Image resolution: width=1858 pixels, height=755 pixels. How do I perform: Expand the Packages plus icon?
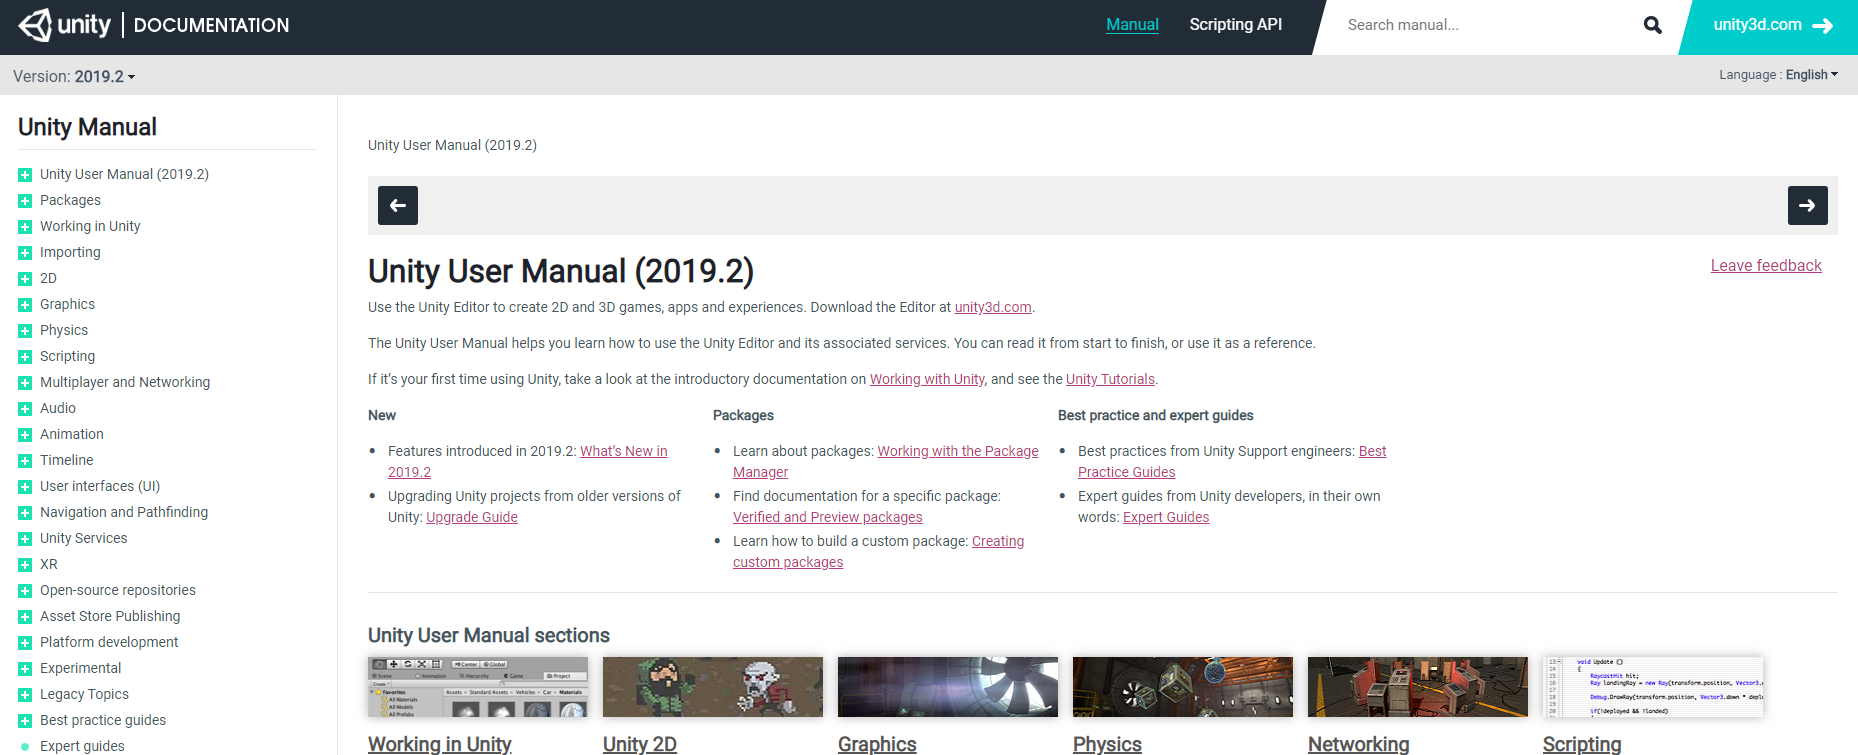pyautogui.click(x=25, y=201)
